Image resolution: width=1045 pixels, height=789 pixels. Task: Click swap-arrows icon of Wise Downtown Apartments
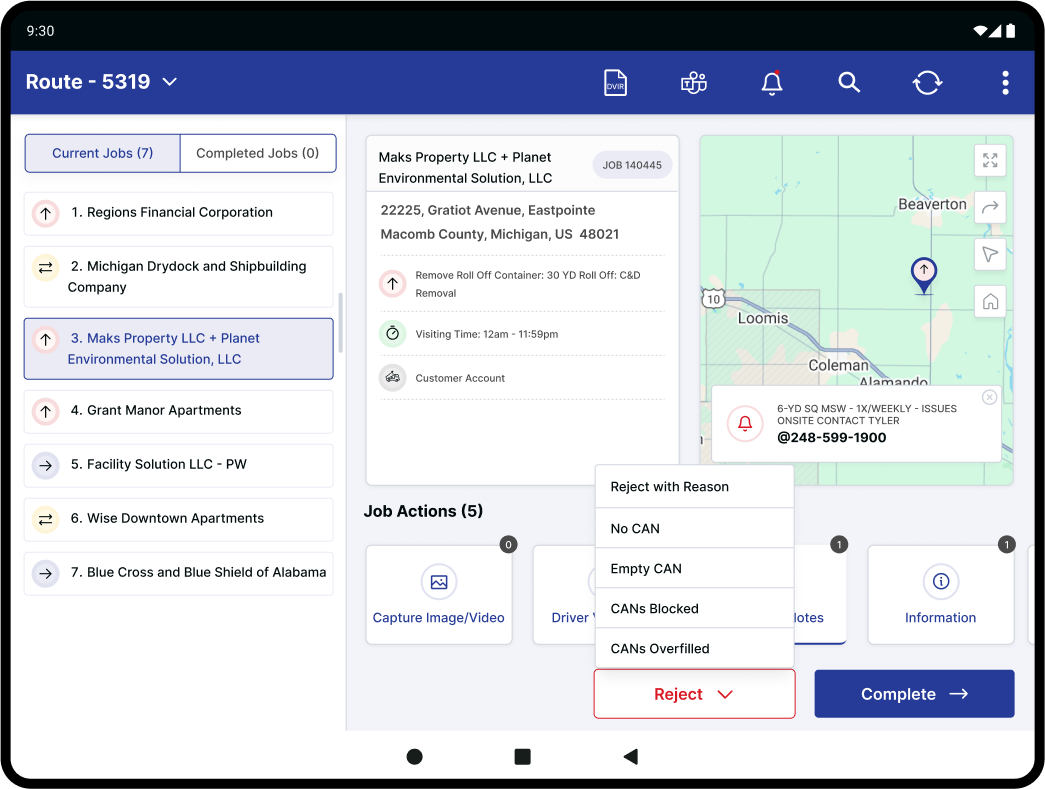point(45,519)
